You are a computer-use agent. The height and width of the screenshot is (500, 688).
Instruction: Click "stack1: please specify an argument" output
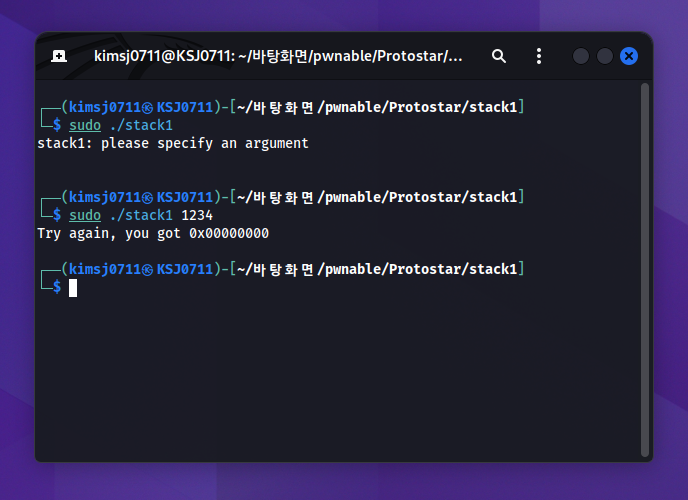tap(173, 143)
